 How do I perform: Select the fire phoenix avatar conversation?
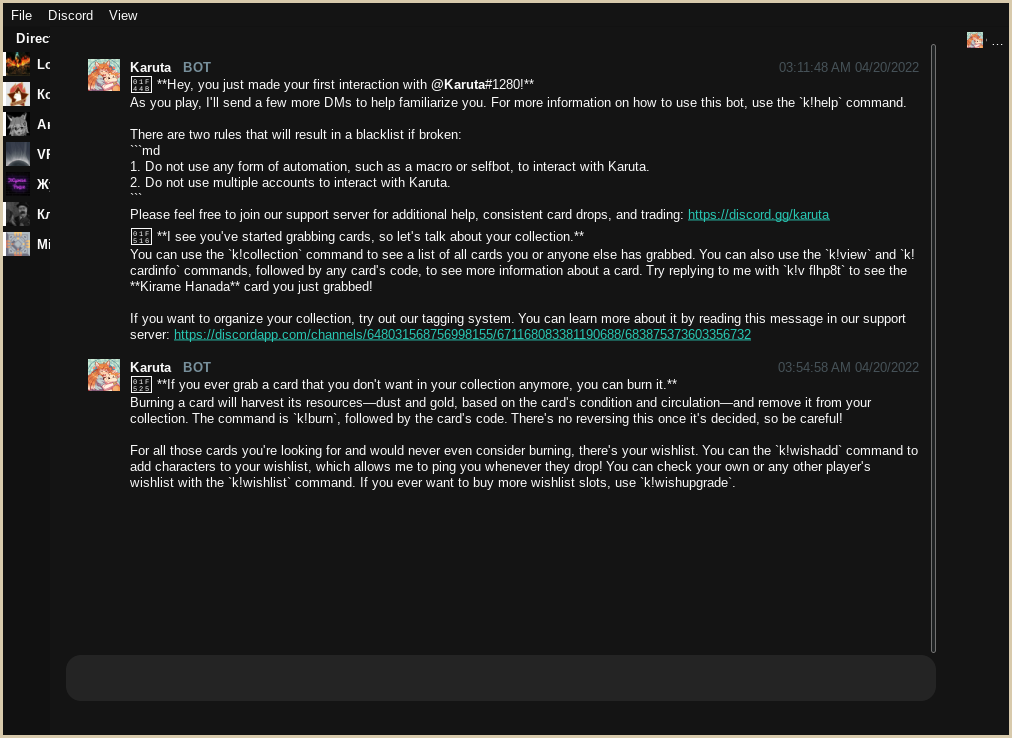[17, 64]
